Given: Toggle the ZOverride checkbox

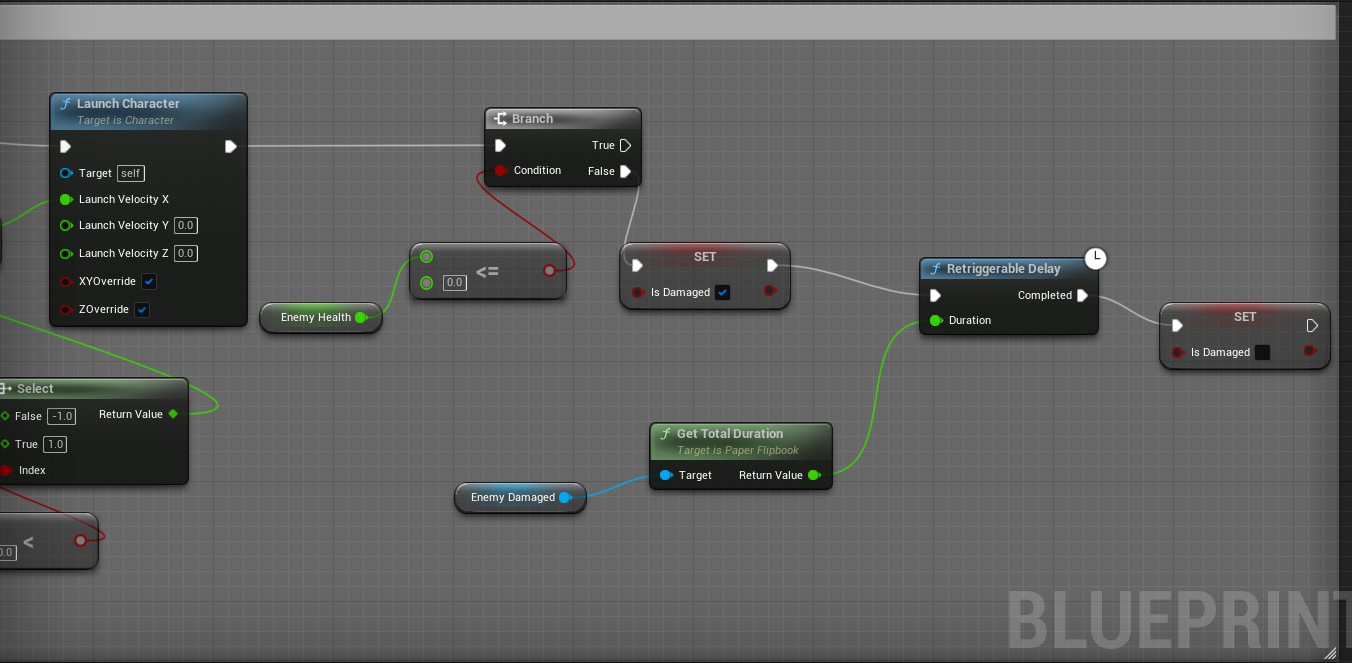Looking at the screenshot, I should click(142, 310).
